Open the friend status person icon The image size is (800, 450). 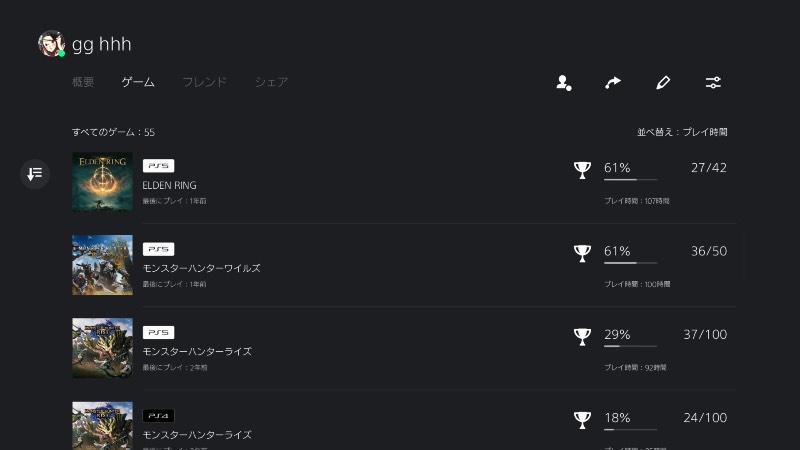(563, 83)
